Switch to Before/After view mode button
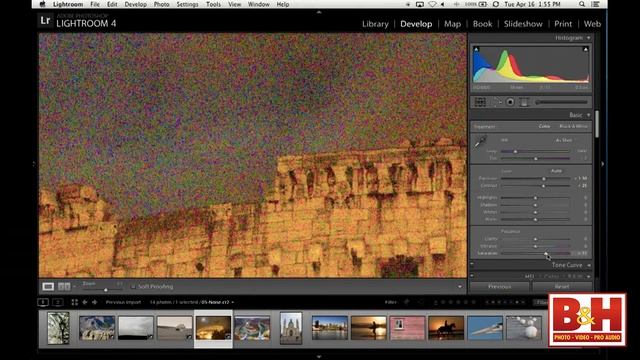Image resolution: width=640 pixels, height=360 pixels. pyautogui.click(x=64, y=287)
